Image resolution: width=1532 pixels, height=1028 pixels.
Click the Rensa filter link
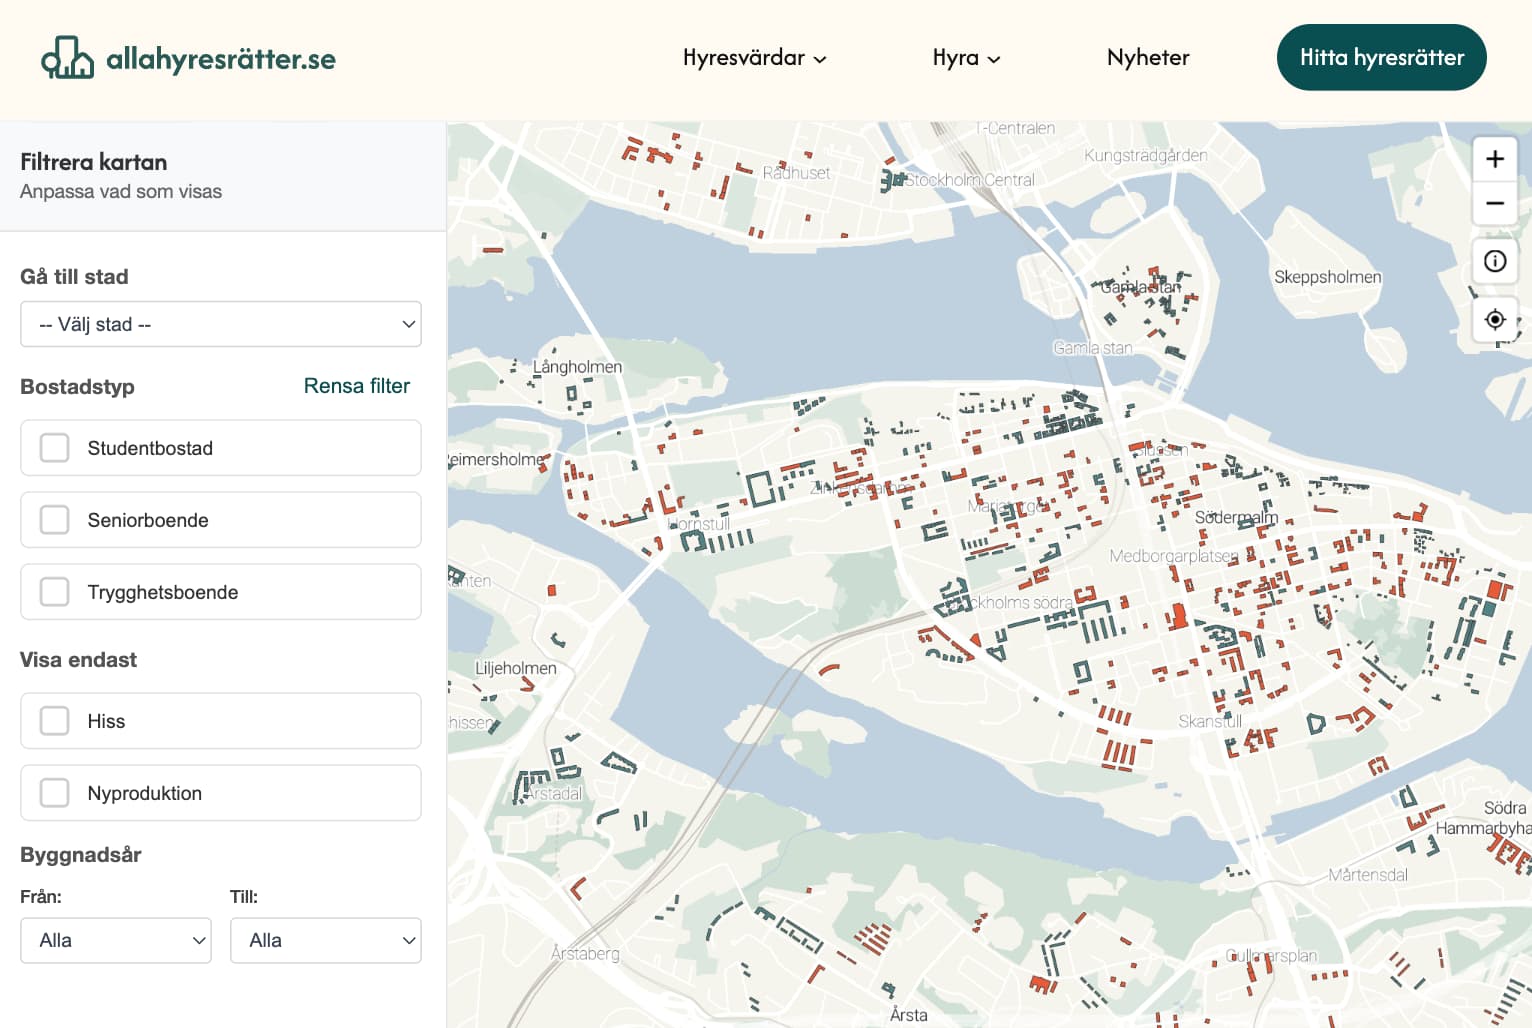coord(357,386)
